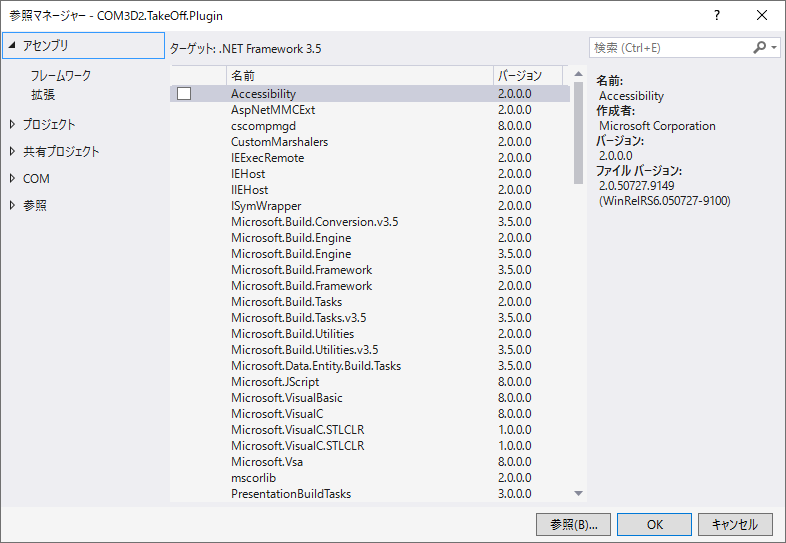Sort by the バージョン column header

click(519, 75)
